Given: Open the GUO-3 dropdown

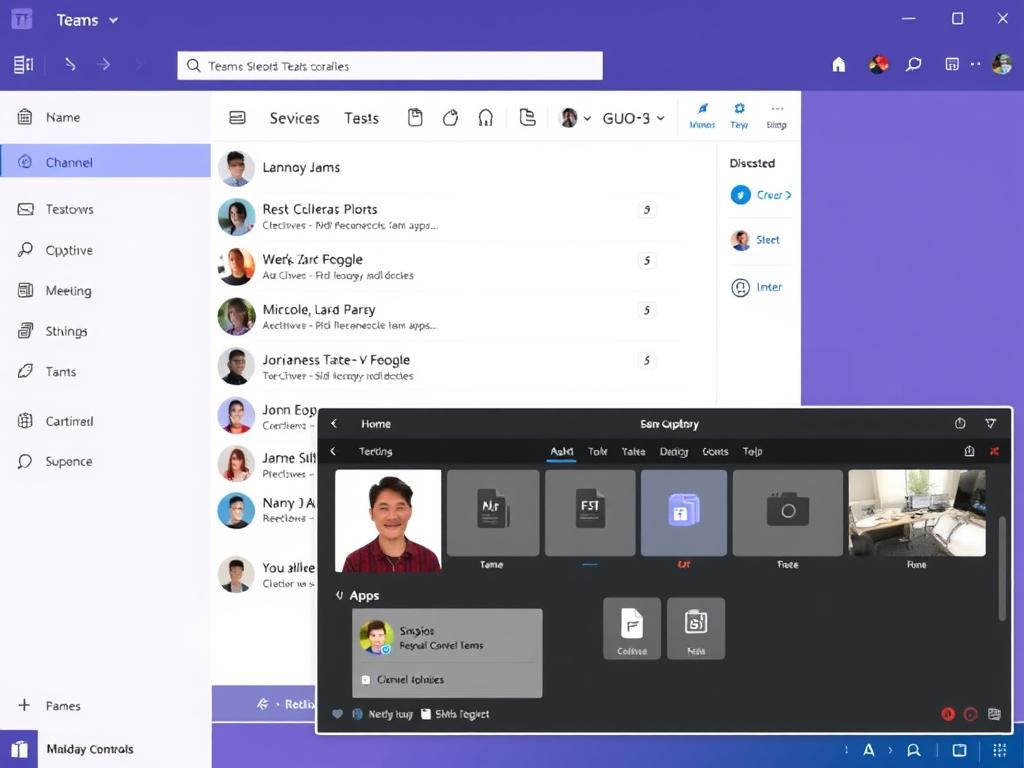Looking at the screenshot, I should (x=633, y=118).
